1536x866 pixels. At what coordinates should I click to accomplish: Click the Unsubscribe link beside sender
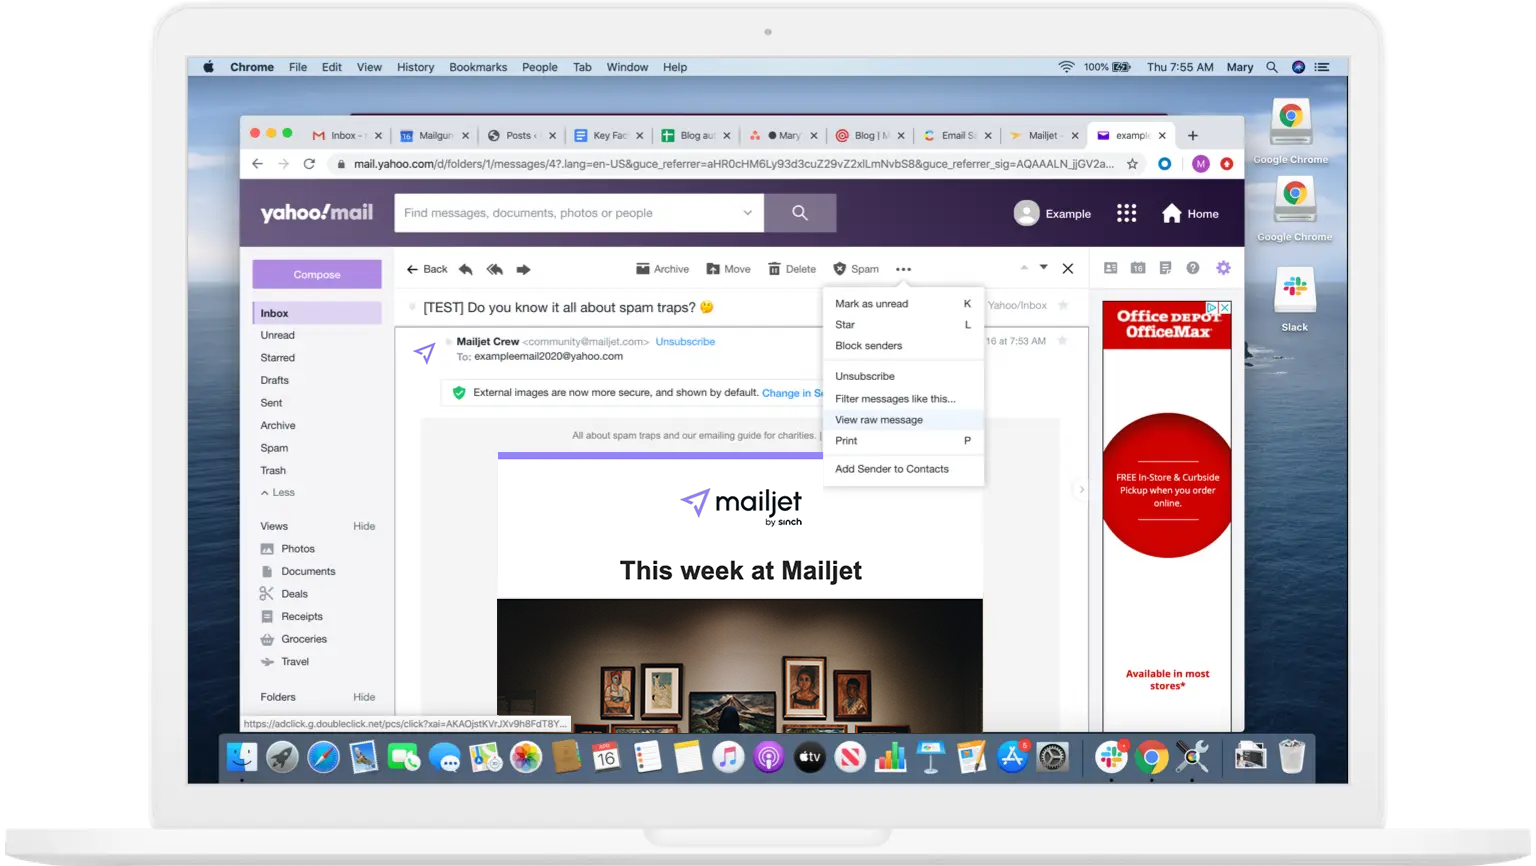pos(685,342)
